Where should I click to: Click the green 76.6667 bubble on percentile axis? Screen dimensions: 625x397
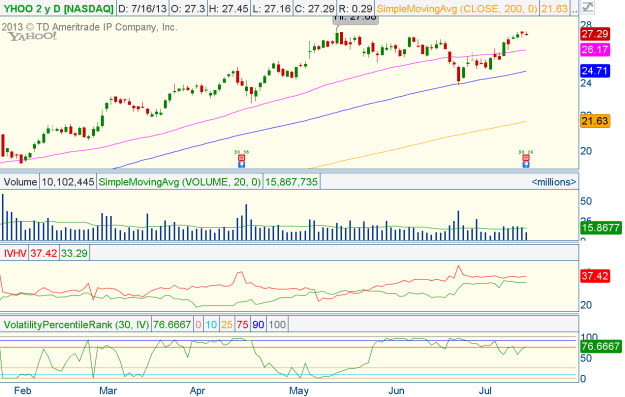tap(601, 346)
